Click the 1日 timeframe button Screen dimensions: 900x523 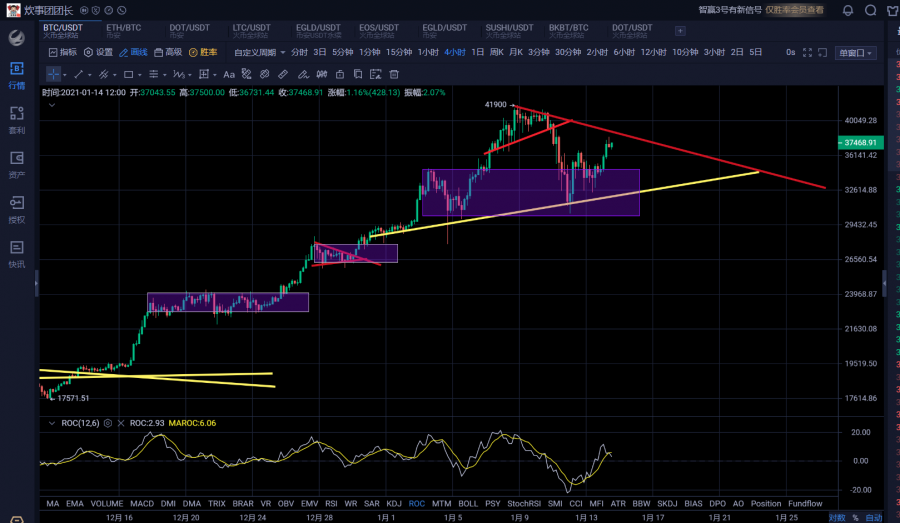(x=477, y=52)
